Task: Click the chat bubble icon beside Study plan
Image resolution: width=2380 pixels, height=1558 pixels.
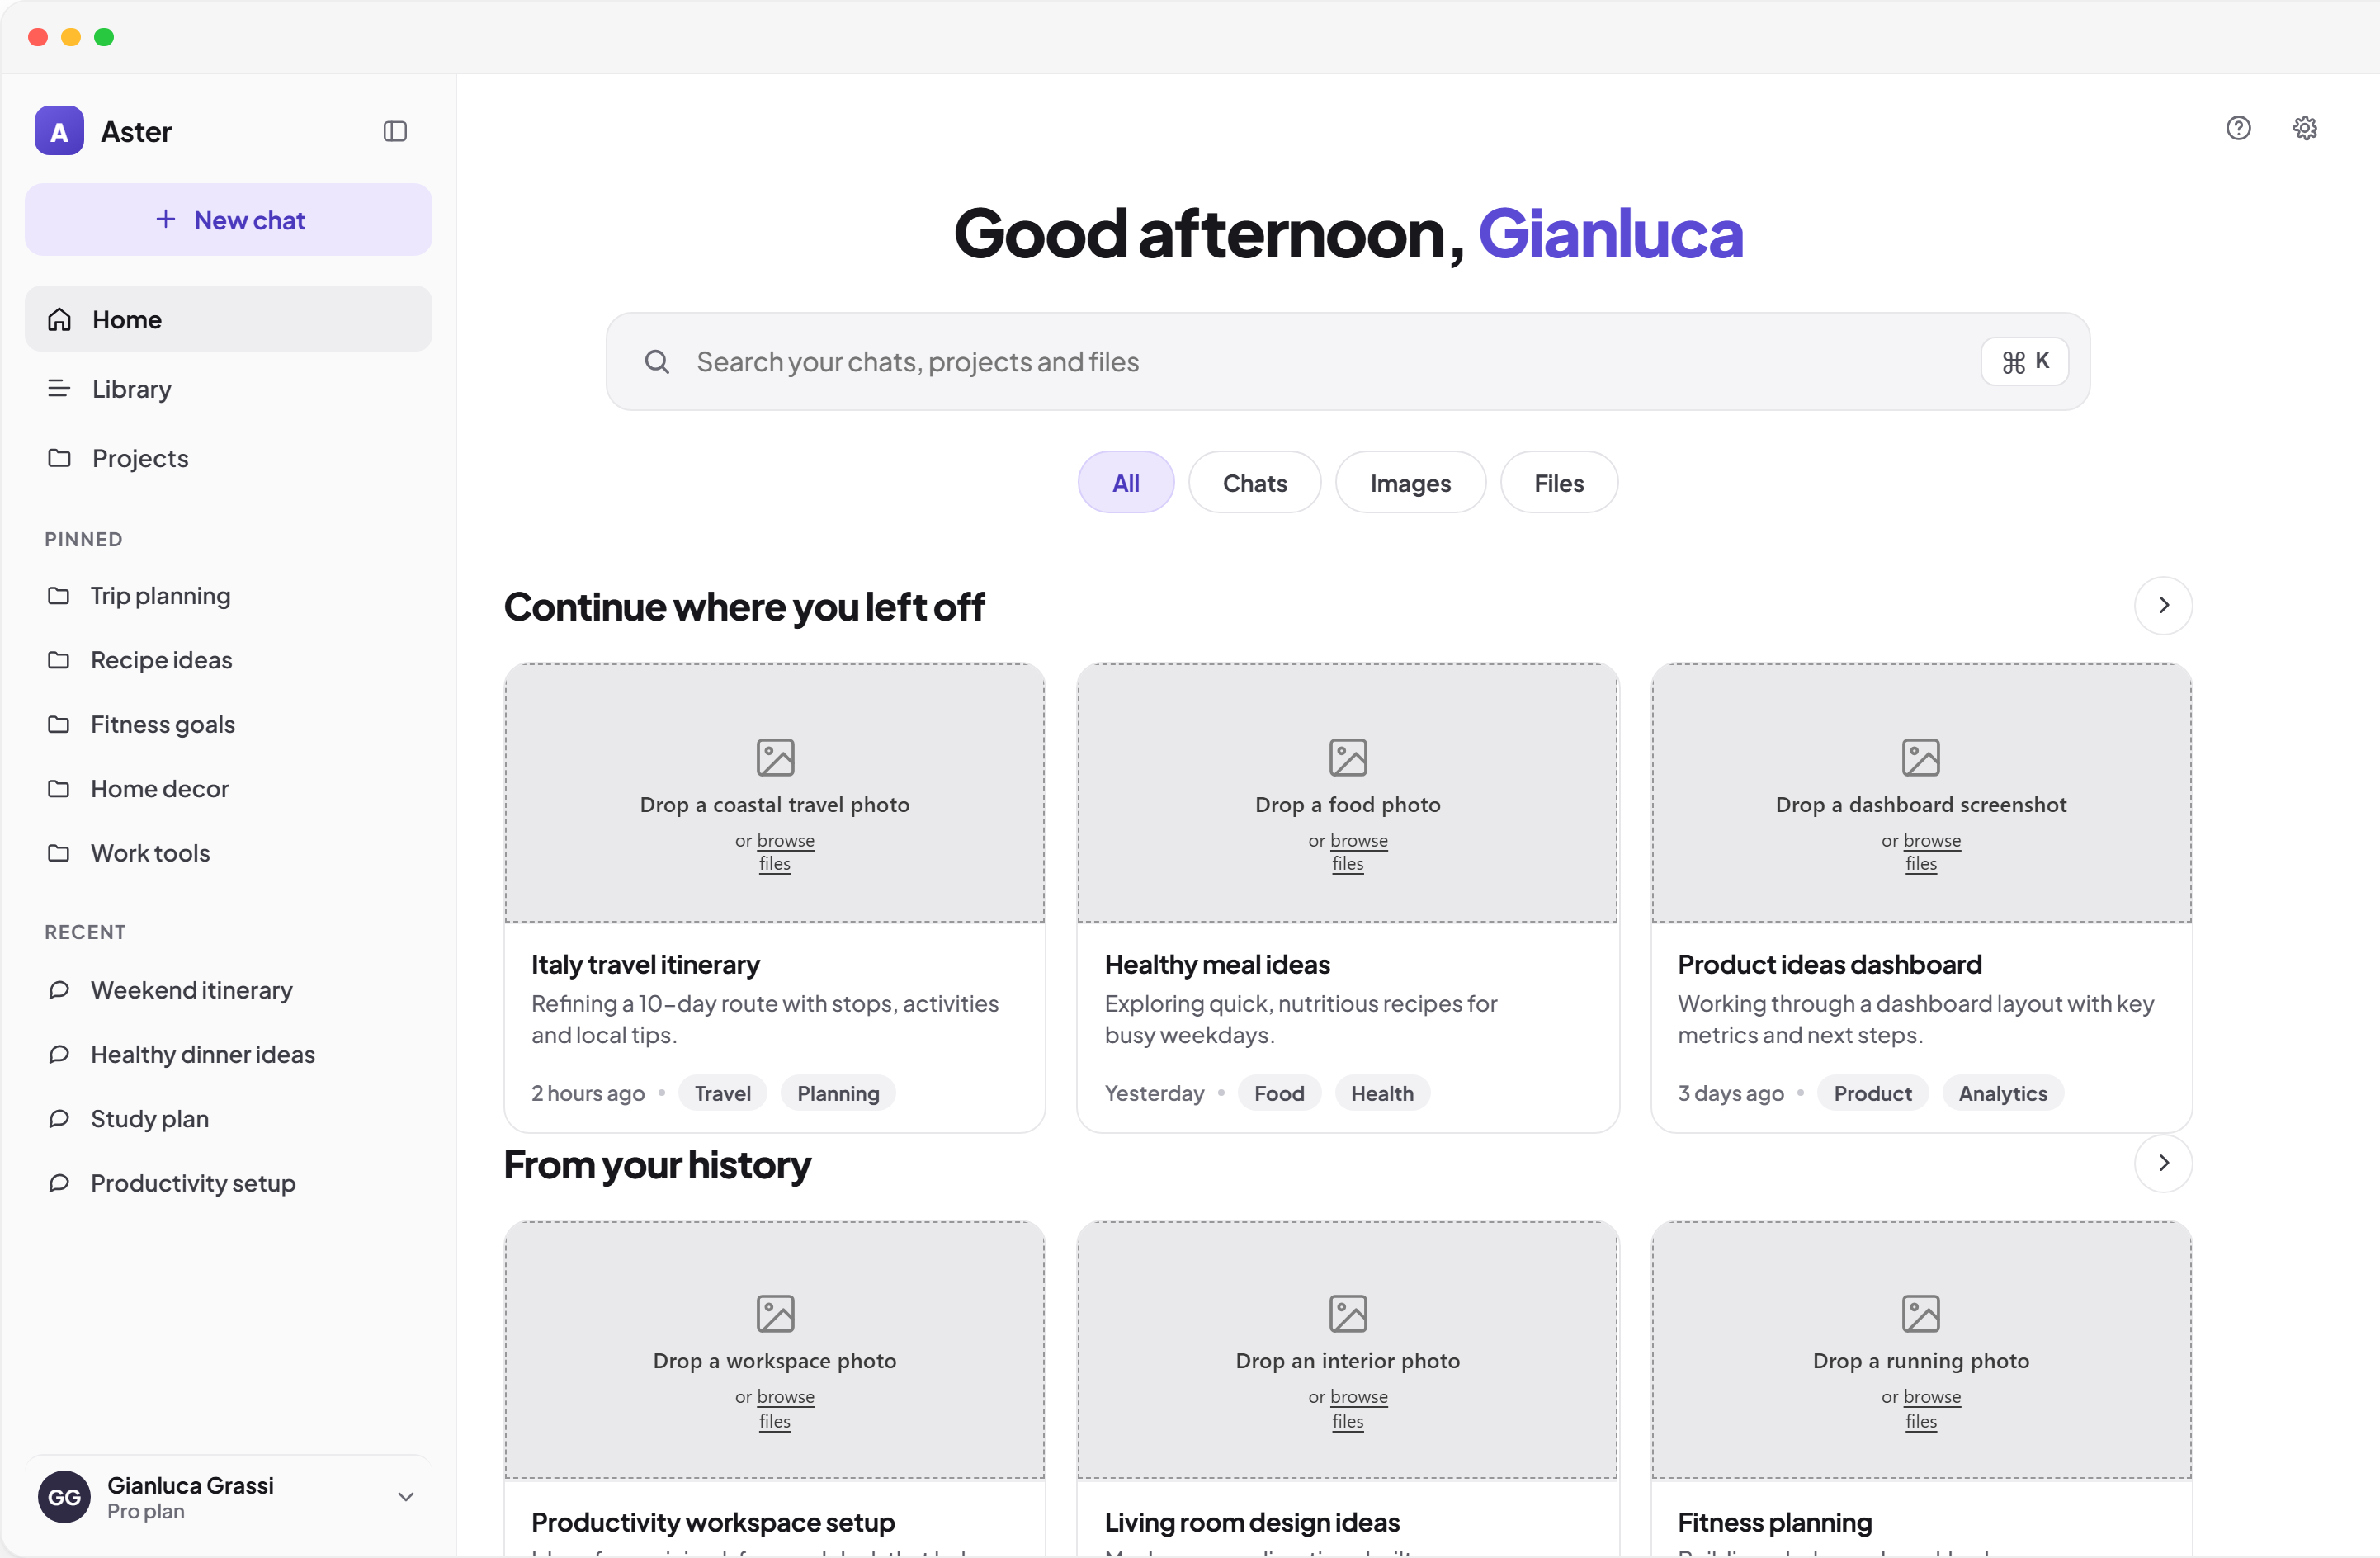Action: pos(59,1118)
